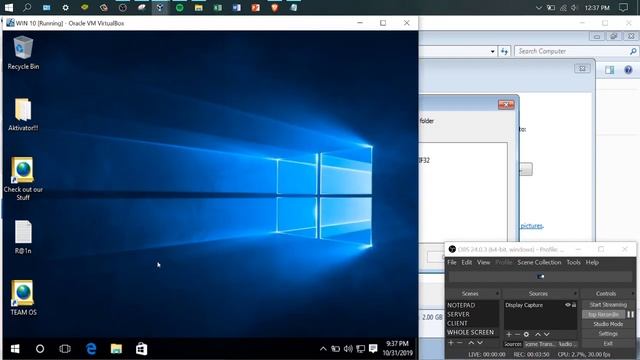Open File Explorer in VM taskbar
This screenshot has width=640, height=360.
116,349
